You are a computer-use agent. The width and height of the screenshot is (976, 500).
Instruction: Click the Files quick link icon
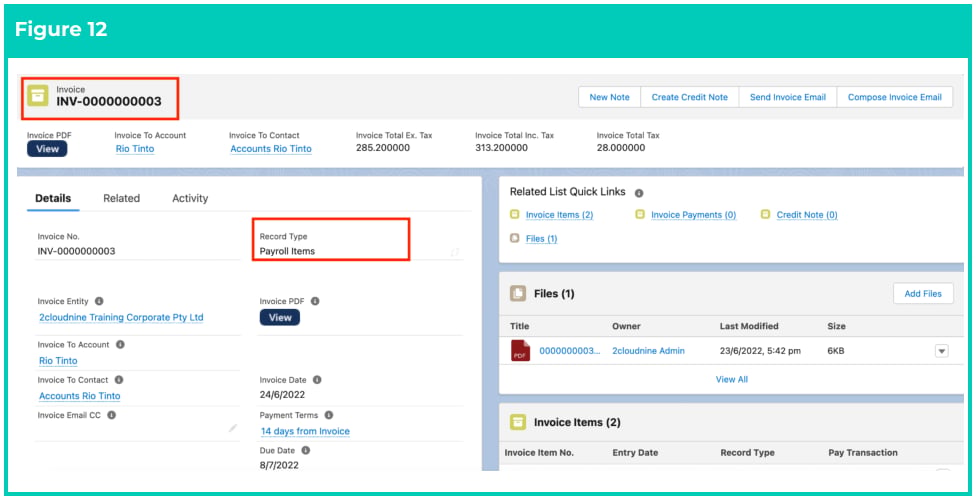514,238
